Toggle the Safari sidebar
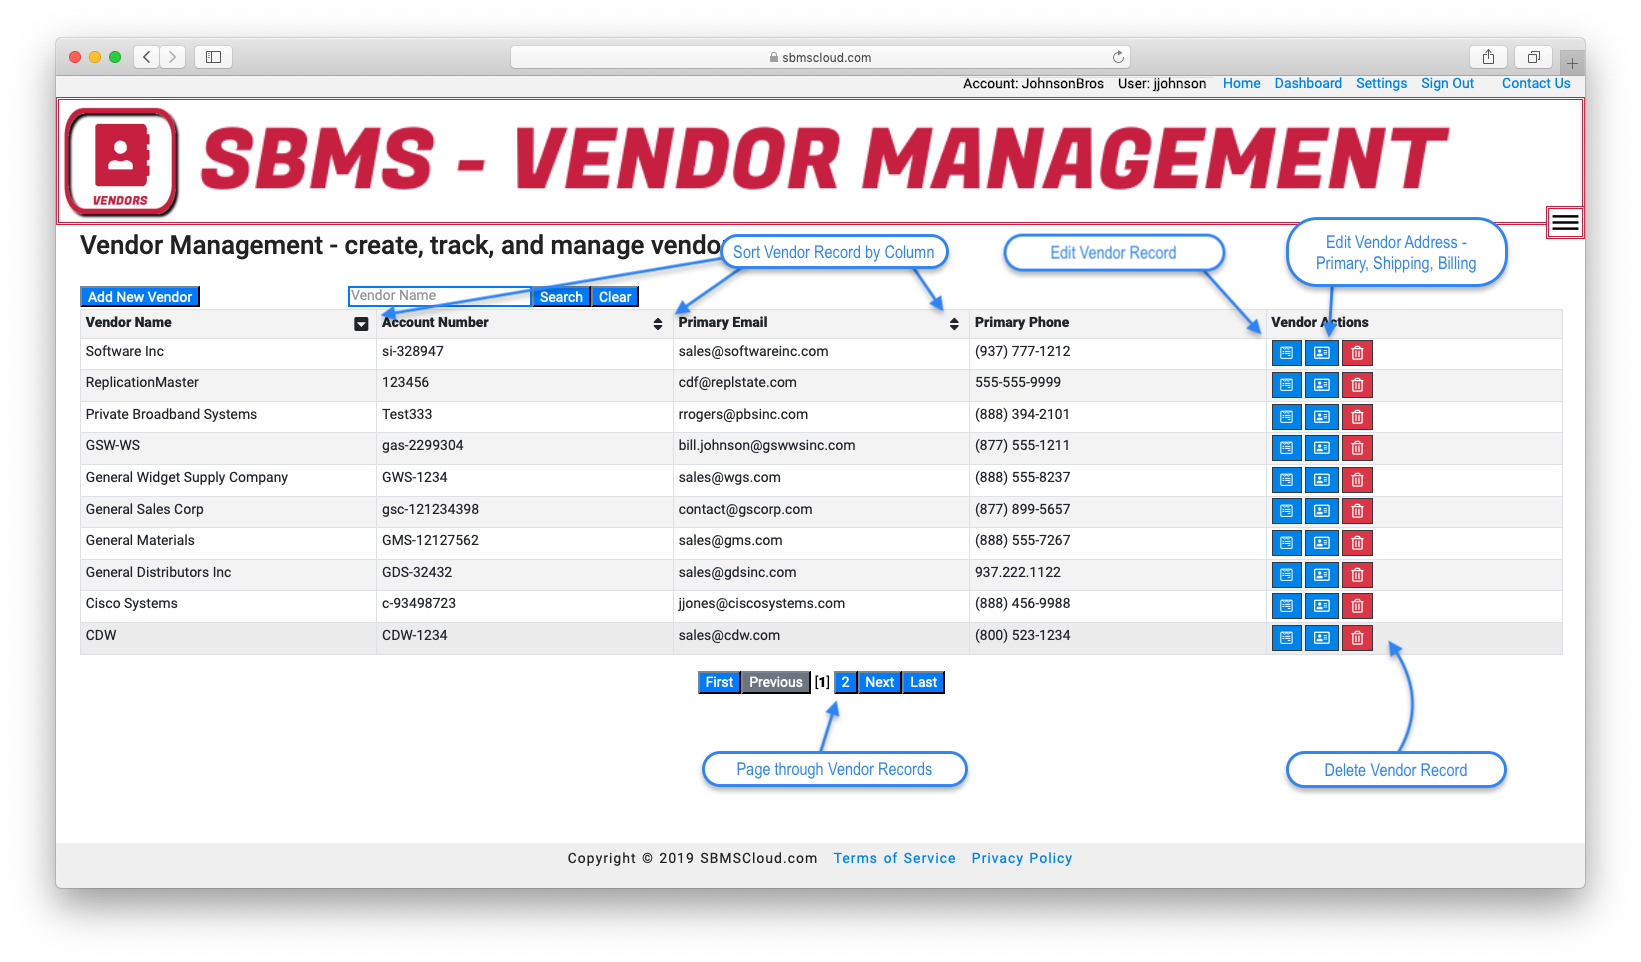 point(213,57)
